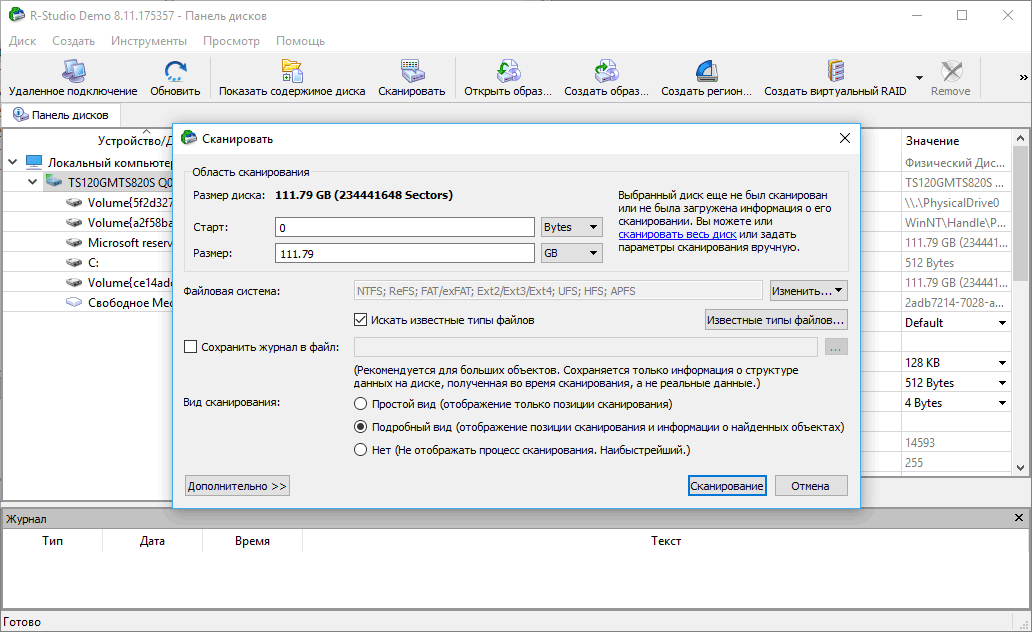Click the Remove toolbar icon
This screenshot has width=1032, height=632.
[951, 70]
